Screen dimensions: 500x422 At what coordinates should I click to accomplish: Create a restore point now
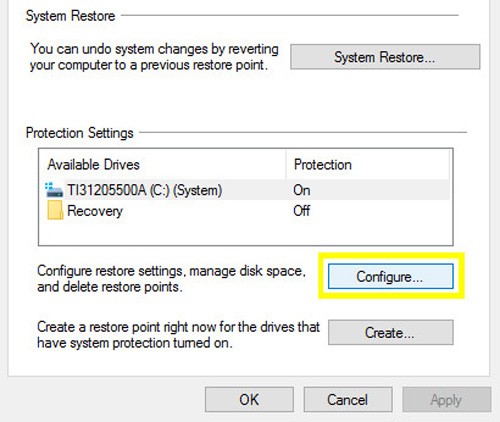[x=391, y=332]
